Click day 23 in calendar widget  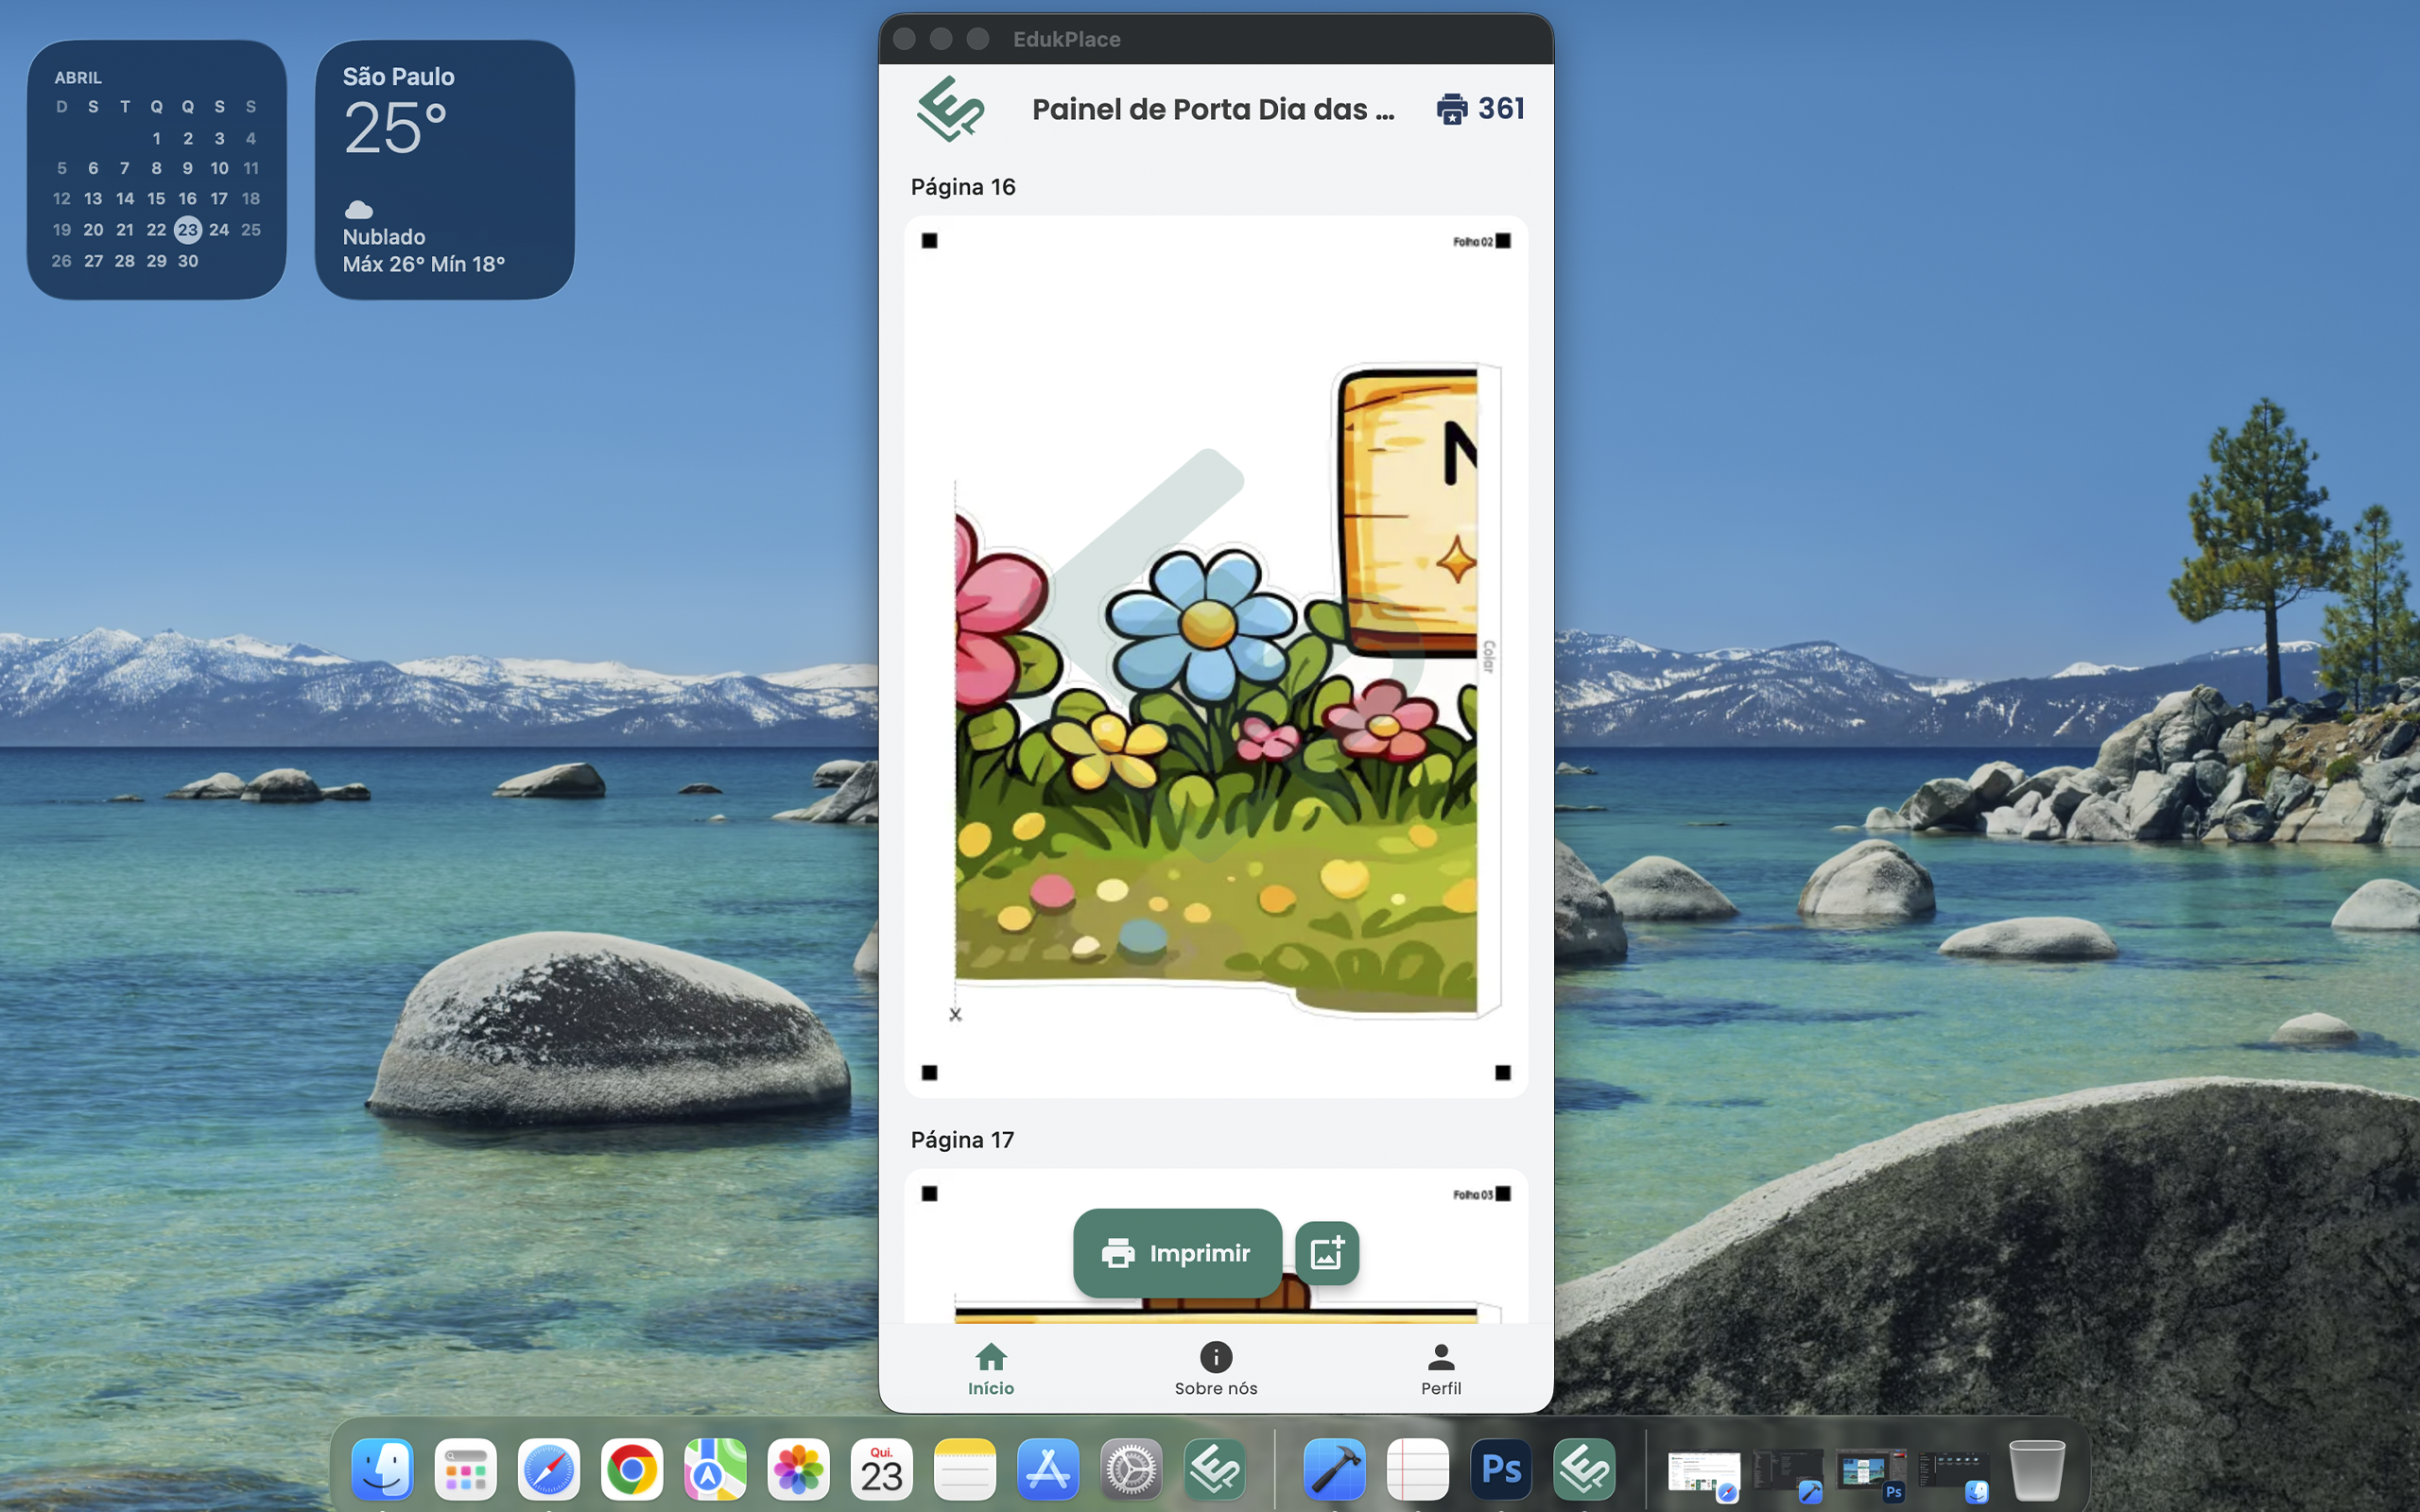pos(188,229)
